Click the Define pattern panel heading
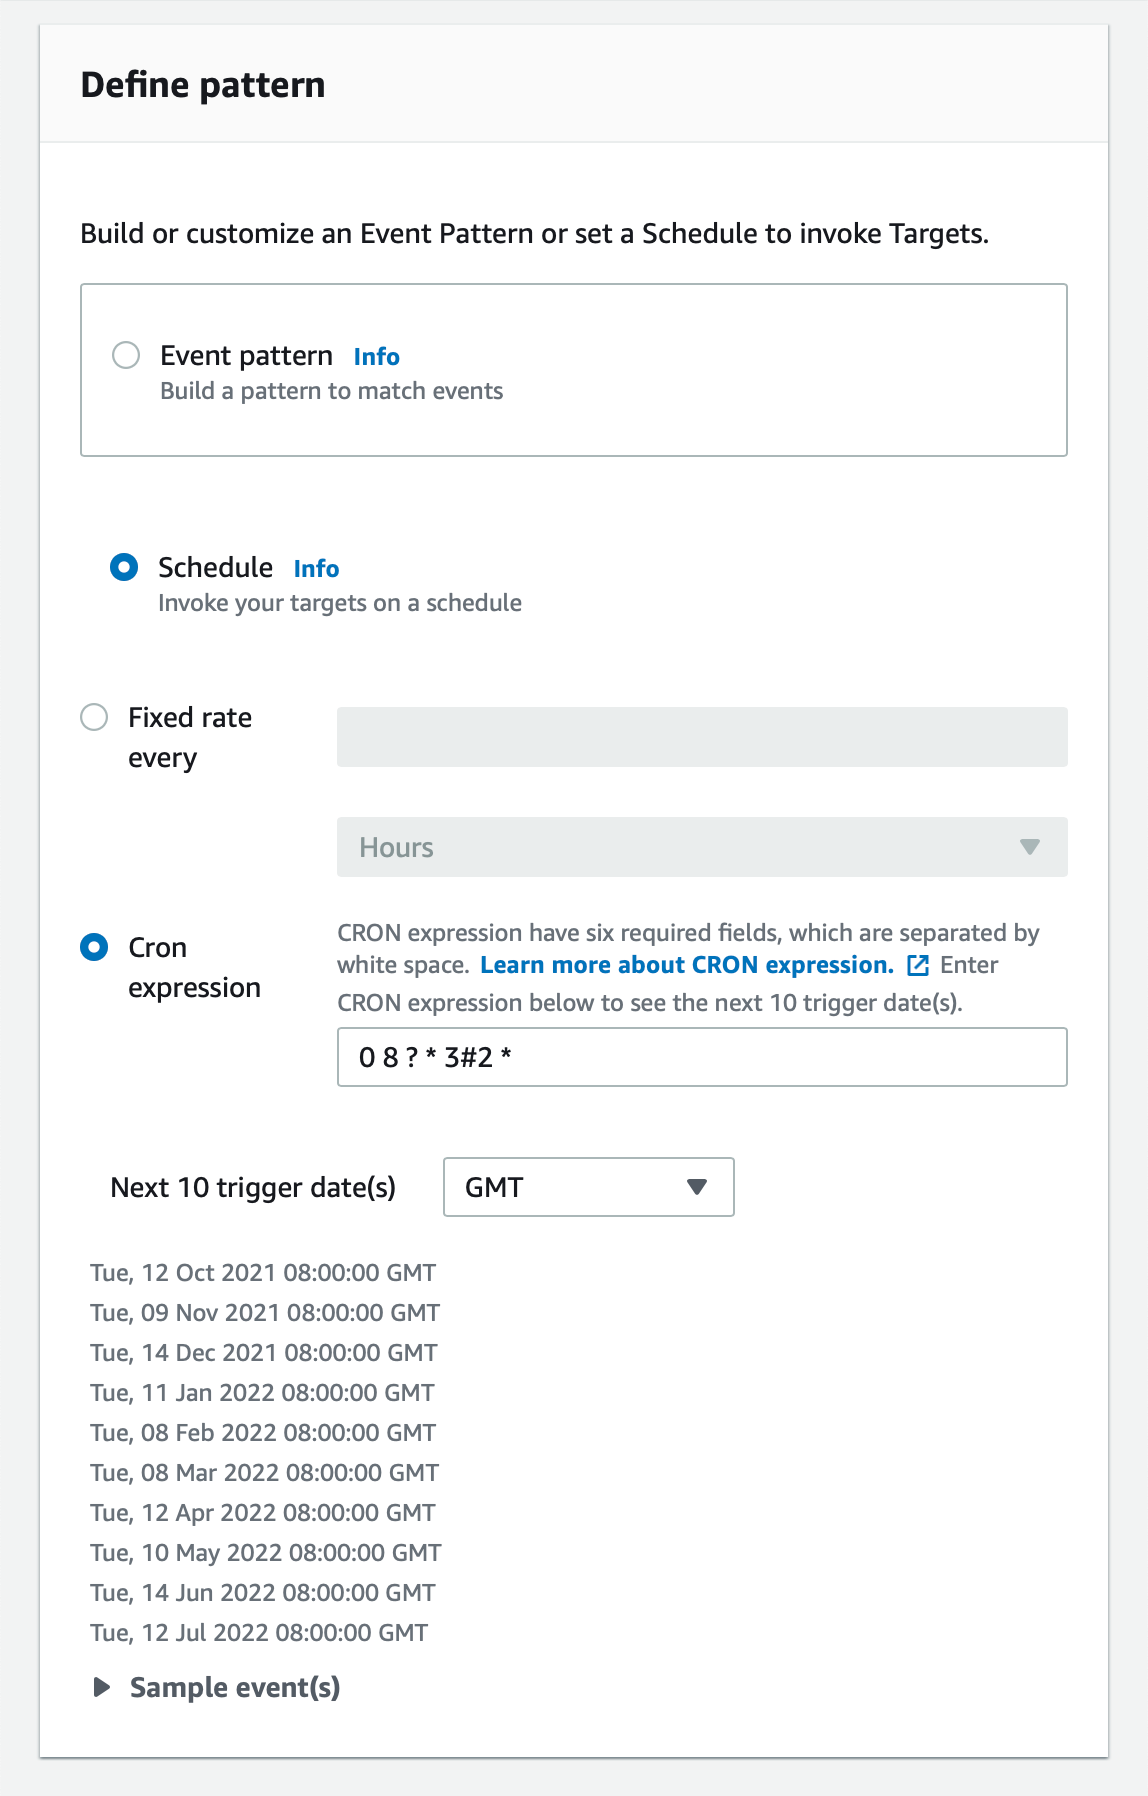Screen dimensions: 1148x1796 [x=203, y=85]
